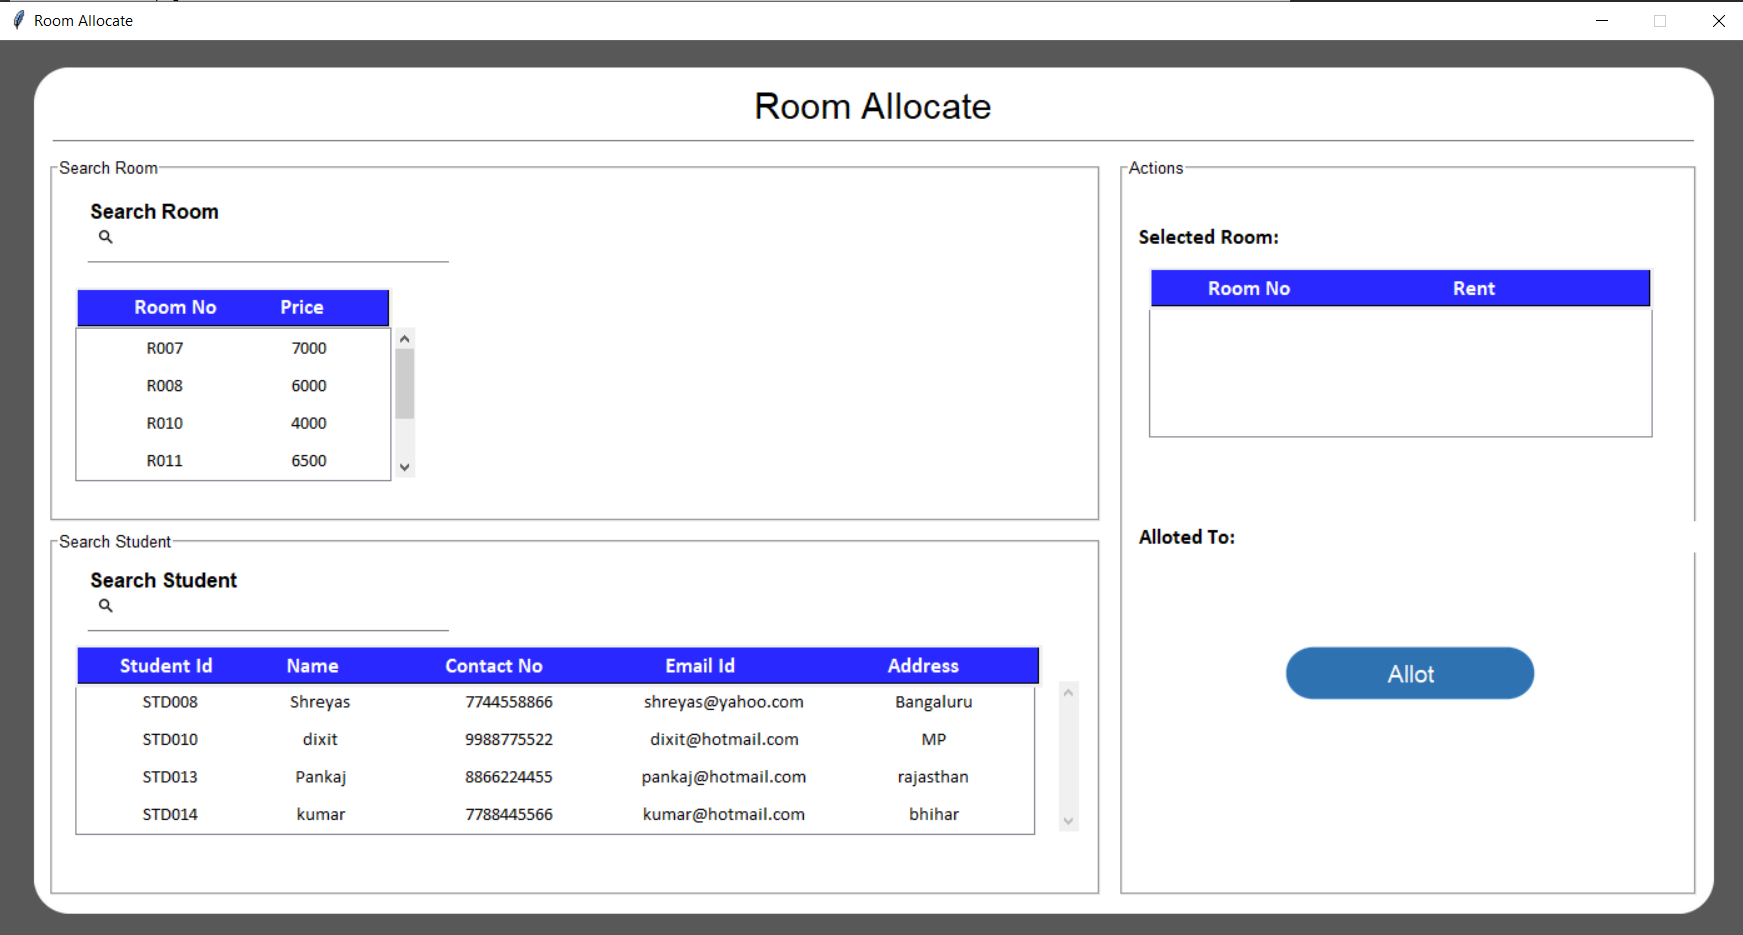Click the Rent header in Selected Room
The width and height of the screenshot is (1743, 935).
pos(1473,288)
